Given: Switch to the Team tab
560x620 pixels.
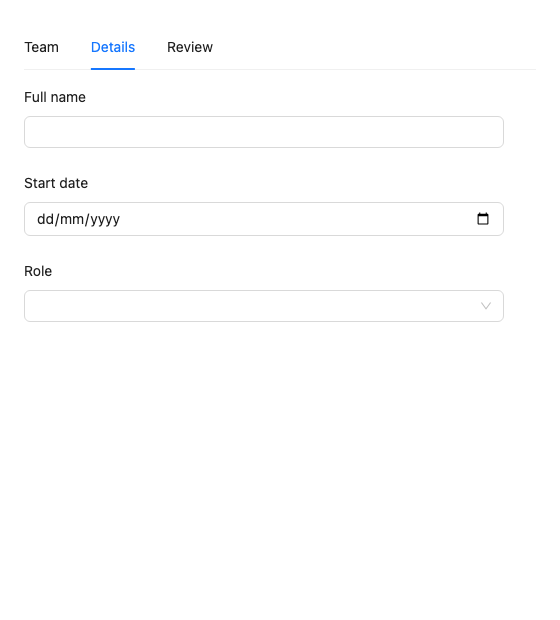Looking at the screenshot, I should [x=42, y=47].
